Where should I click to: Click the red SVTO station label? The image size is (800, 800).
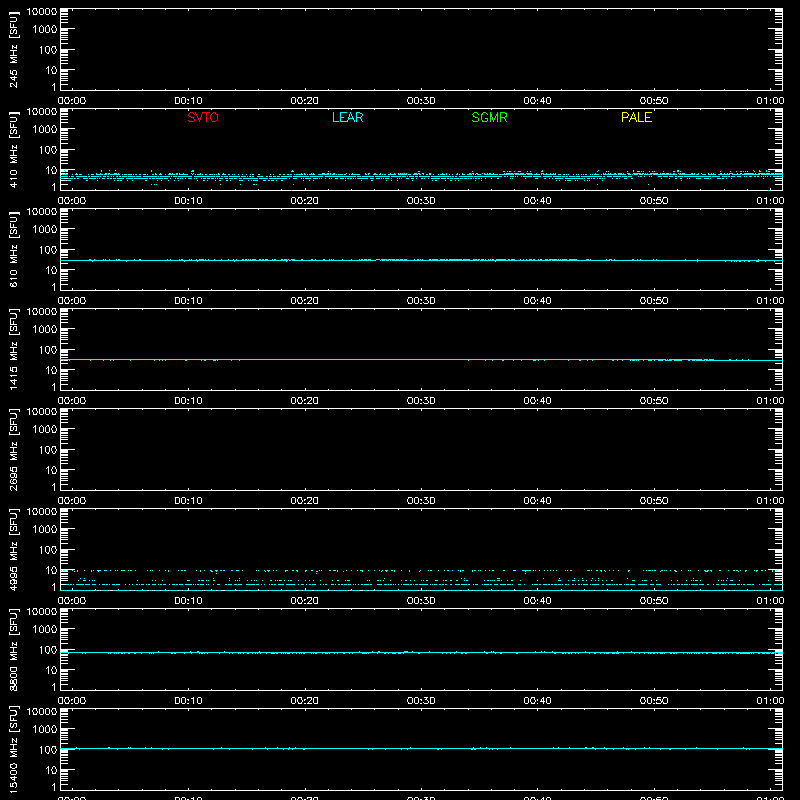point(203,117)
